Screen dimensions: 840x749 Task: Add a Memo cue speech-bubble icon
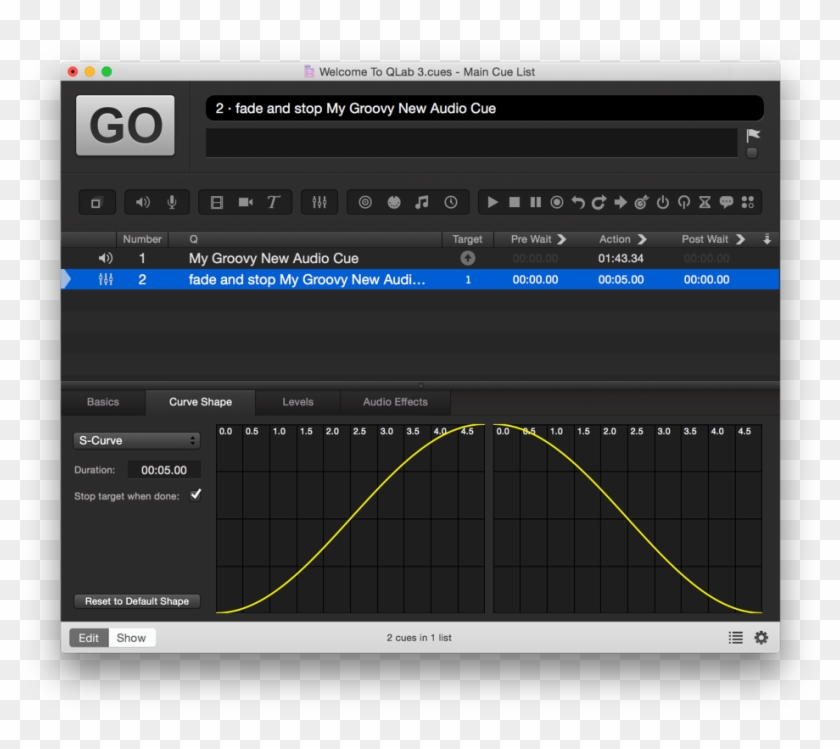726,203
